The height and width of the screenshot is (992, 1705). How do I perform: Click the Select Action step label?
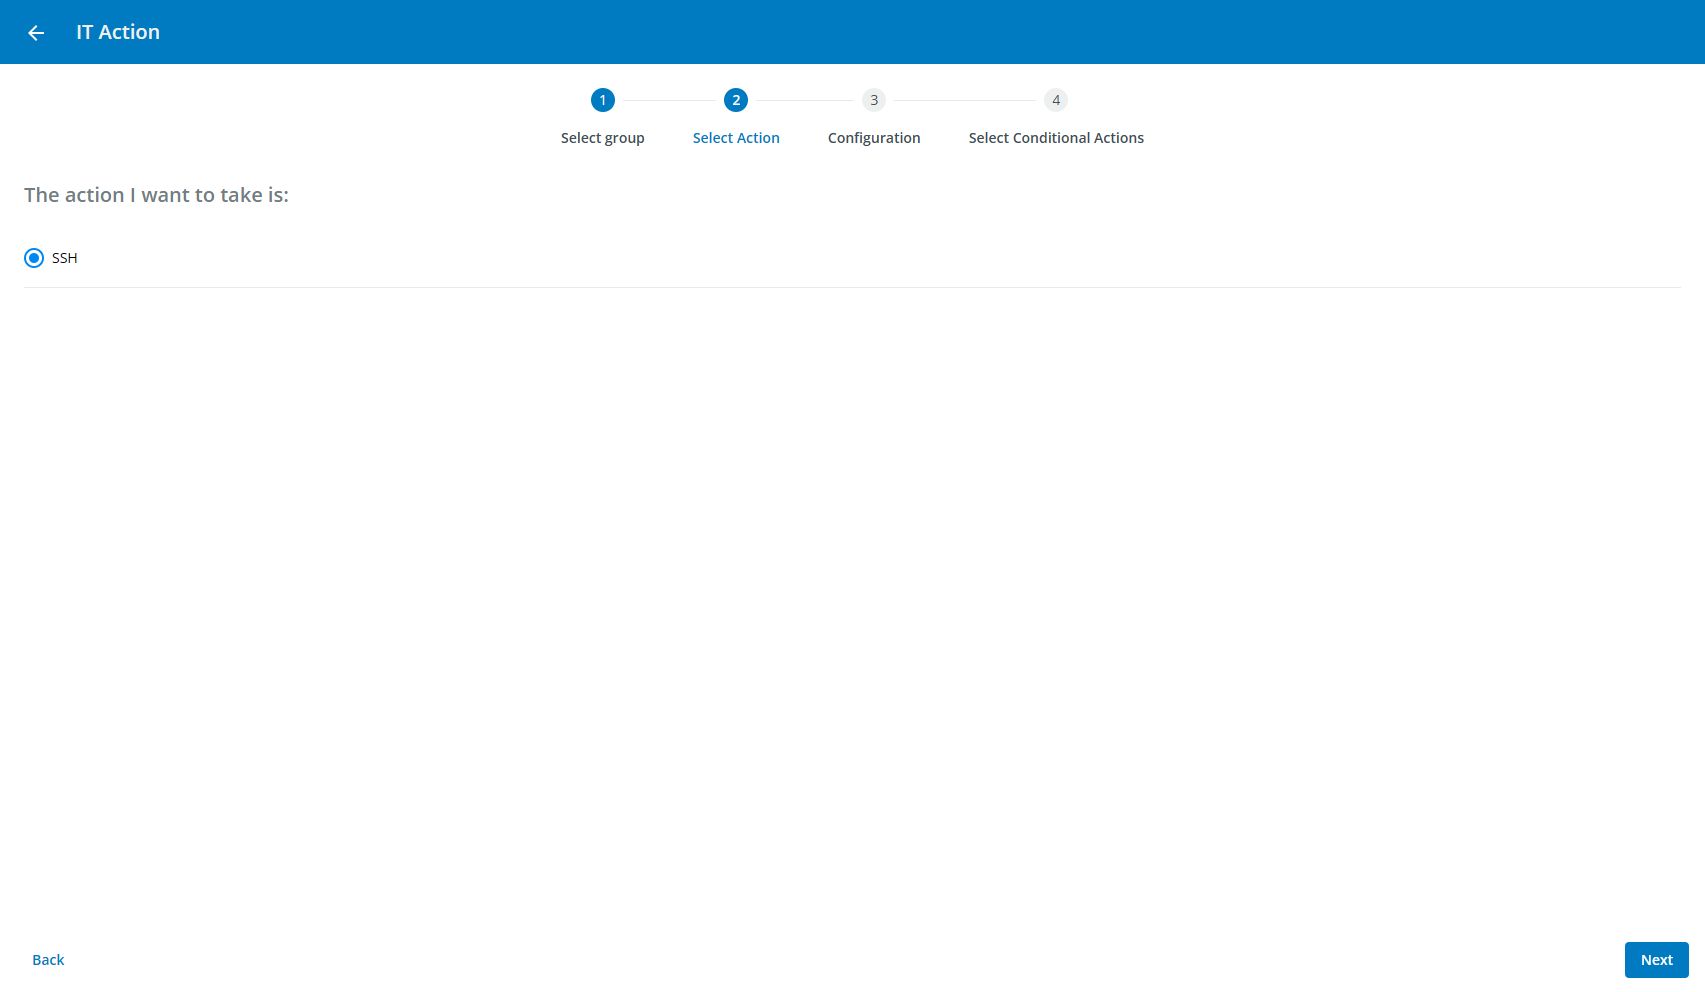pyautogui.click(x=736, y=137)
